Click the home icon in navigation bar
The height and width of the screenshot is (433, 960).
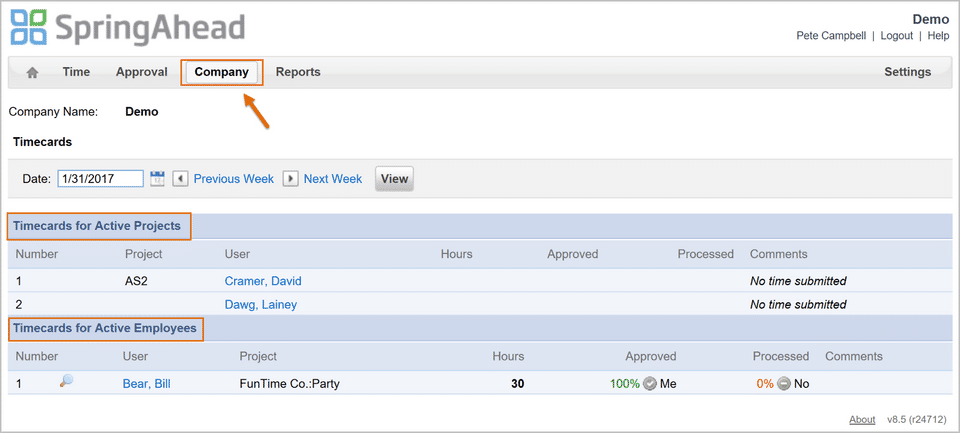point(32,72)
